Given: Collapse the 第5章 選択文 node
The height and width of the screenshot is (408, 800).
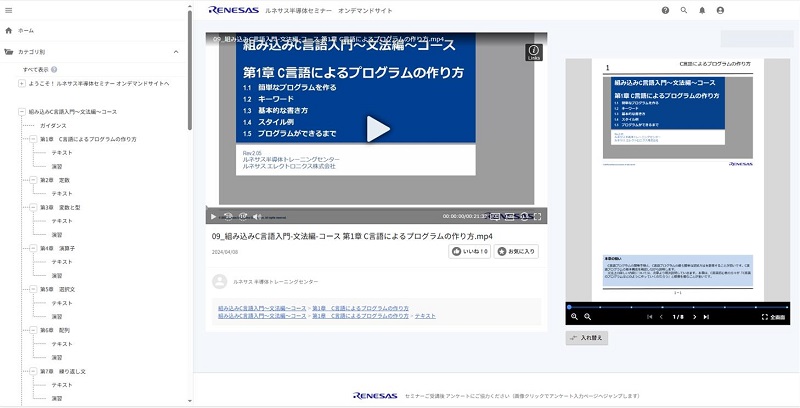Looking at the screenshot, I should pyautogui.click(x=33, y=289).
